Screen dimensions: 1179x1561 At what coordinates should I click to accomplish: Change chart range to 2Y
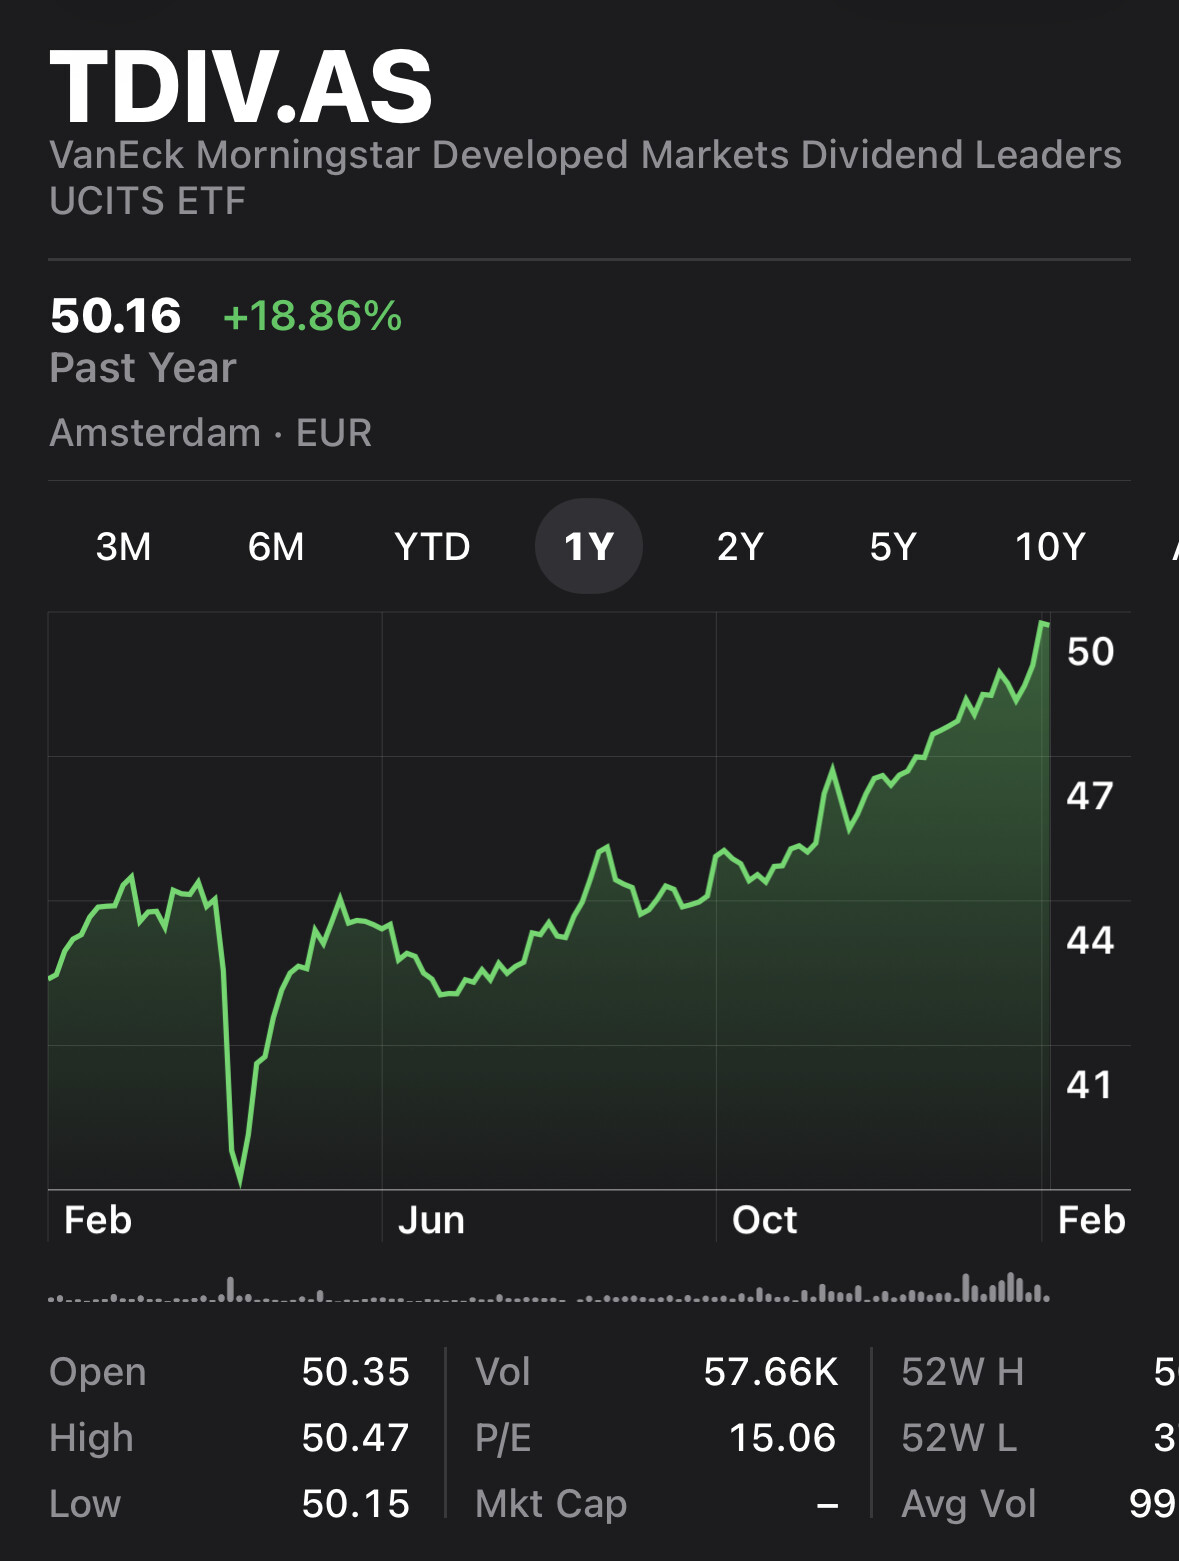740,547
